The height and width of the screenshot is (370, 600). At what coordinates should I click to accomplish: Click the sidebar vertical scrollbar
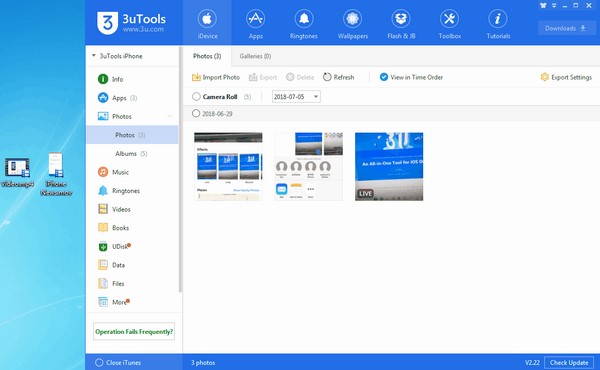(180, 170)
